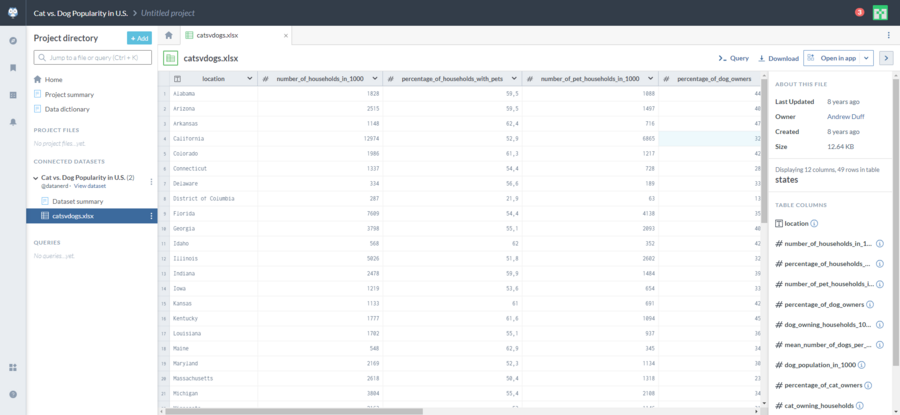Open the kebab menu at tab bar right
Image resolution: width=900 pixels, height=415 pixels.
coord(889,35)
